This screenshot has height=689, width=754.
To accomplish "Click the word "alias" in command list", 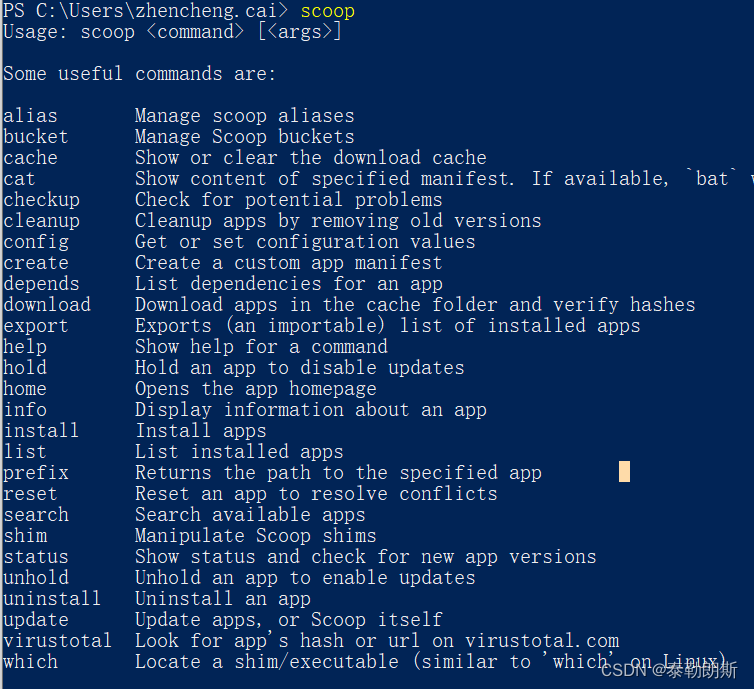I will [30, 116].
